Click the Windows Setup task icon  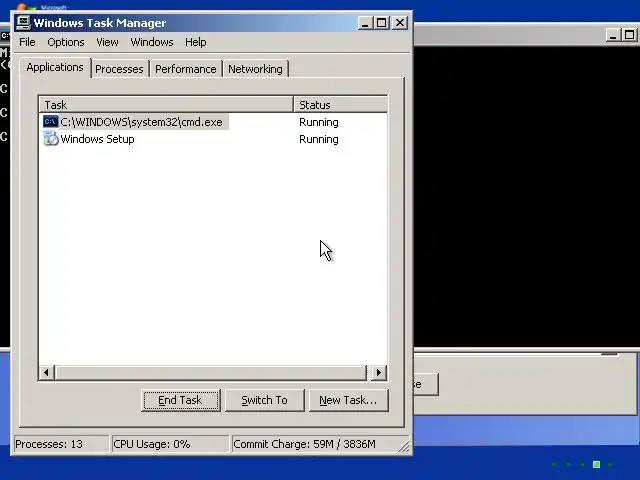click(51, 139)
